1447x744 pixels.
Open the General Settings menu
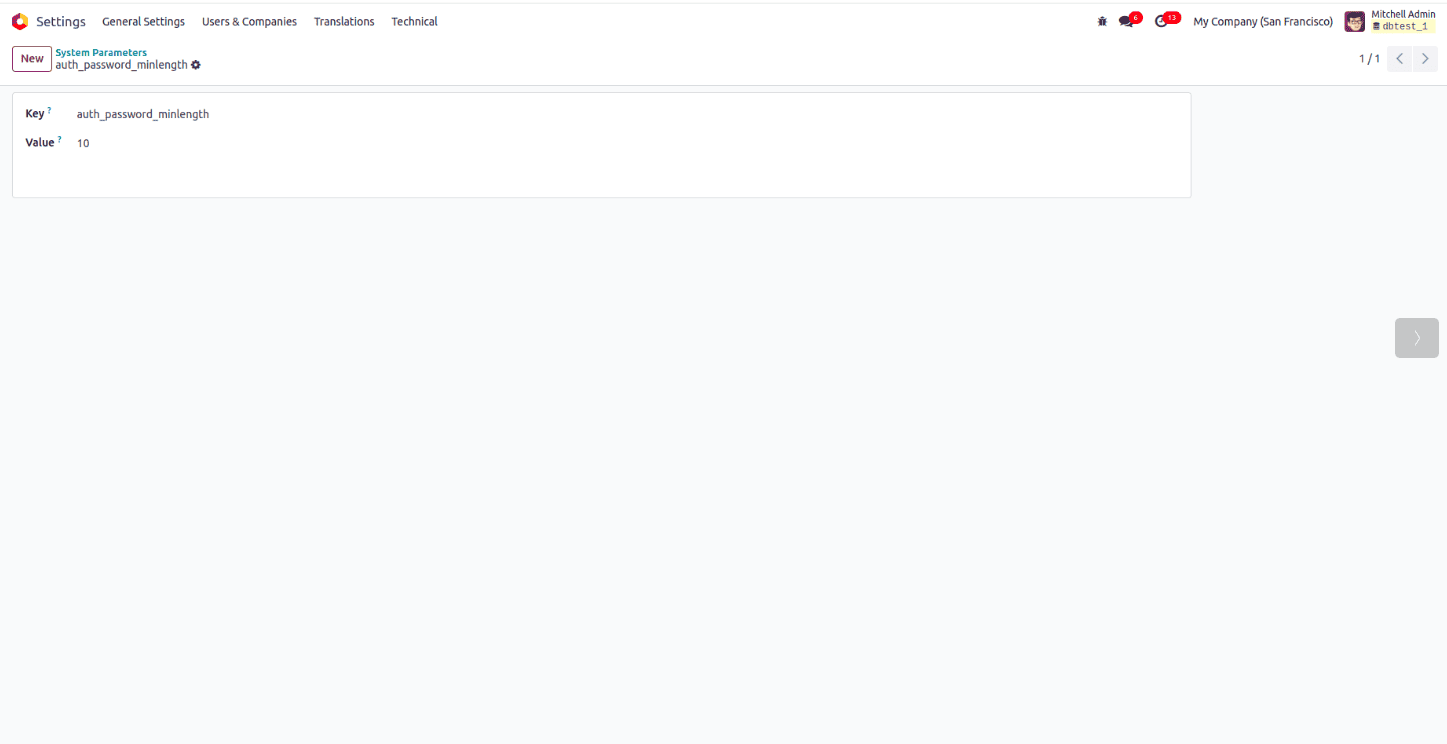click(143, 21)
